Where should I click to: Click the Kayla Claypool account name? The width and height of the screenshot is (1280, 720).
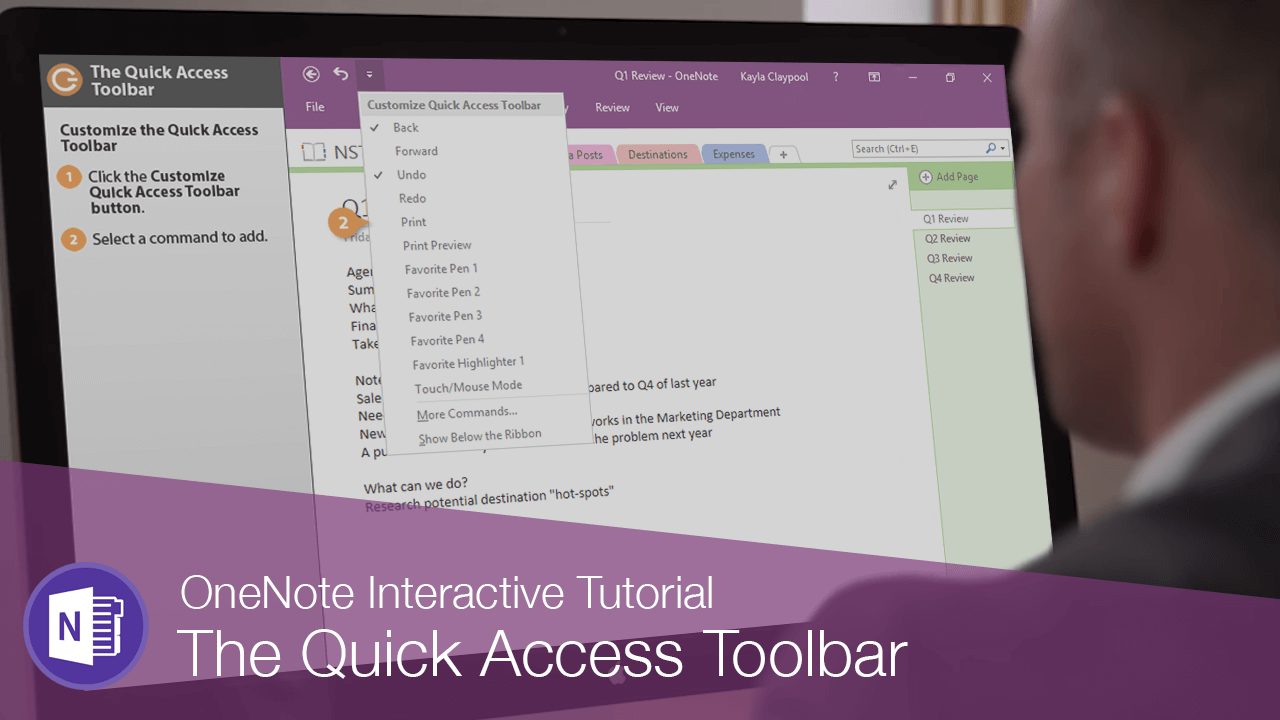click(x=774, y=77)
